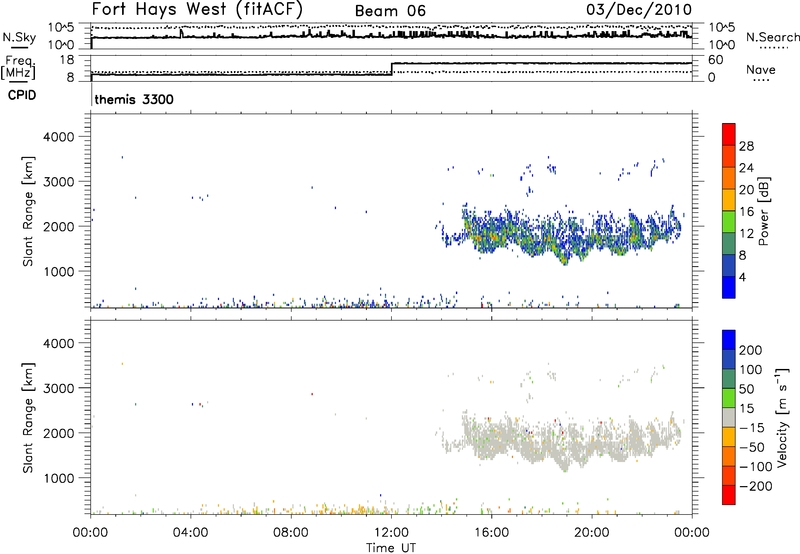Screen dimensions: 800x554
Task: Click the 'Time UT' axis label
Action: click(x=391, y=548)
